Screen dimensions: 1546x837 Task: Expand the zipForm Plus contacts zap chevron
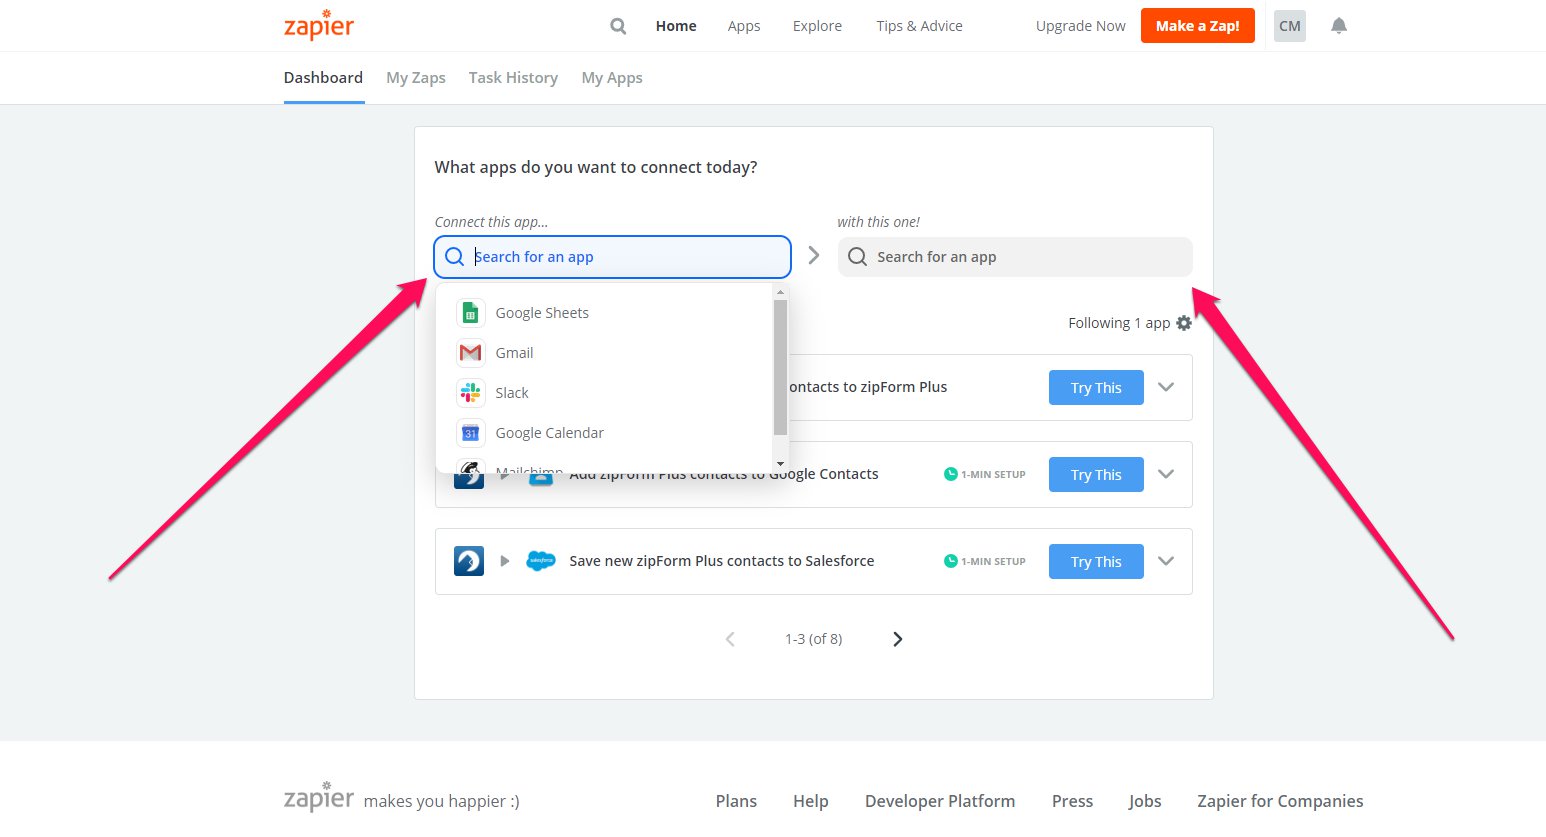1166,387
